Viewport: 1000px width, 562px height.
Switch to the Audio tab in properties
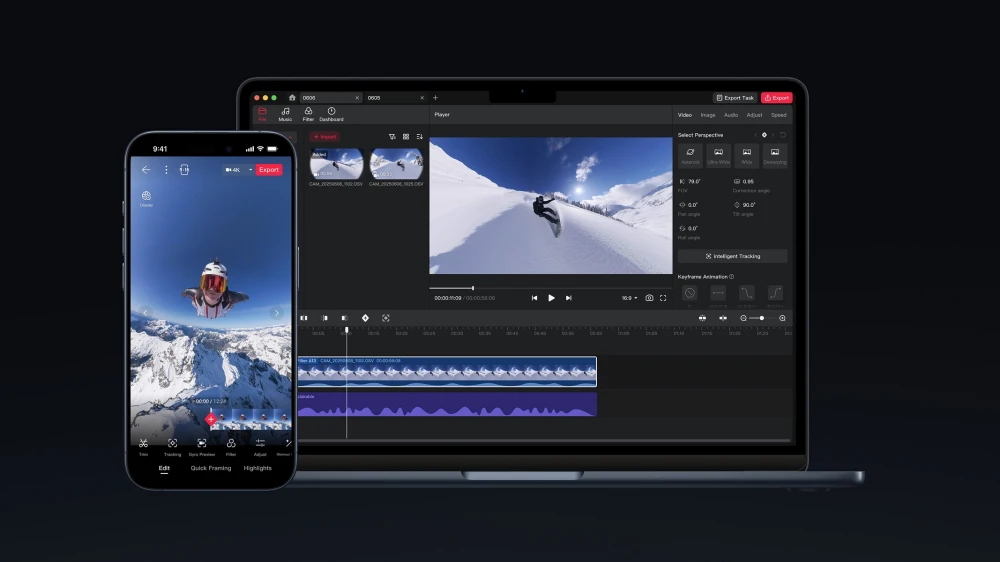click(x=731, y=115)
